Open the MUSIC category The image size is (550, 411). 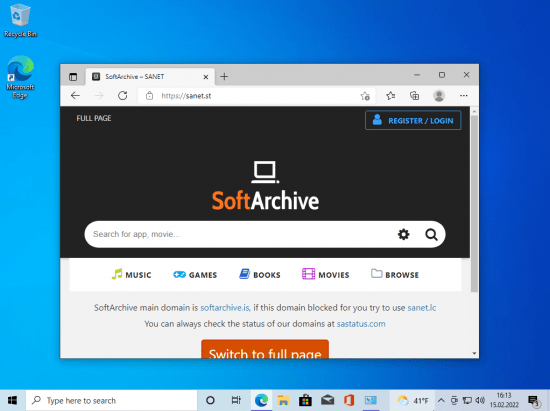132,275
